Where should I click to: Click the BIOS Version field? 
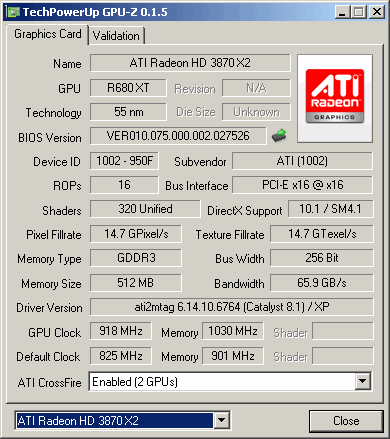(178, 136)
